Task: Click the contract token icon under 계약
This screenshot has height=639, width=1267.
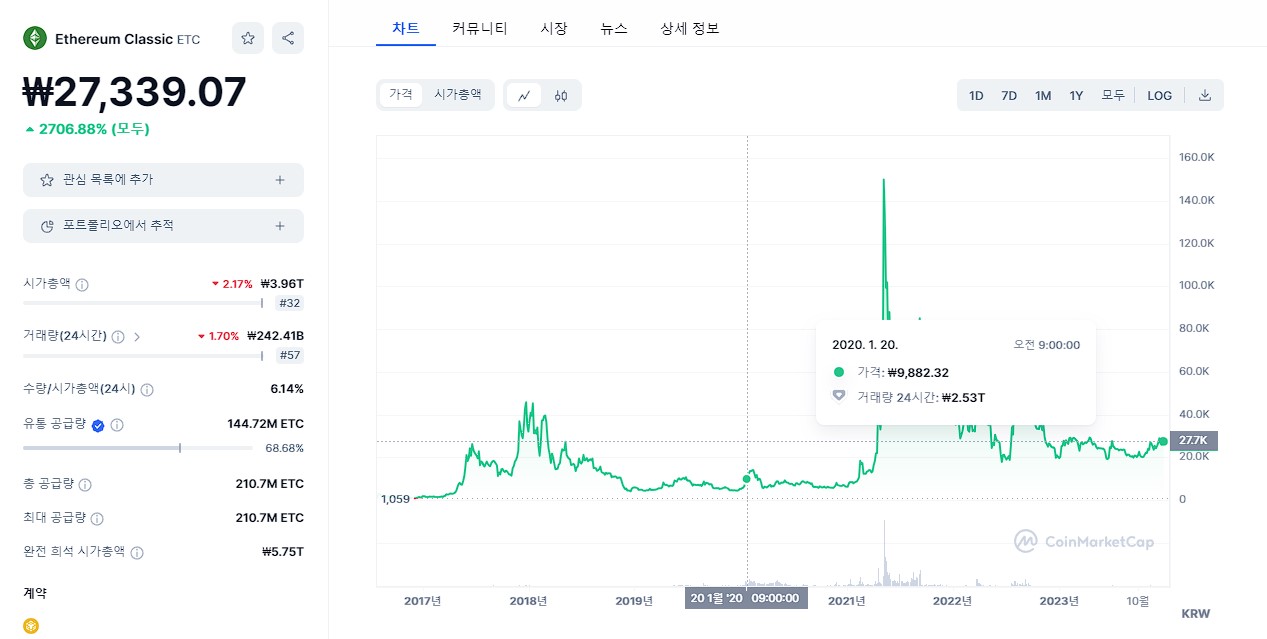Action: [x=31, y=626]
